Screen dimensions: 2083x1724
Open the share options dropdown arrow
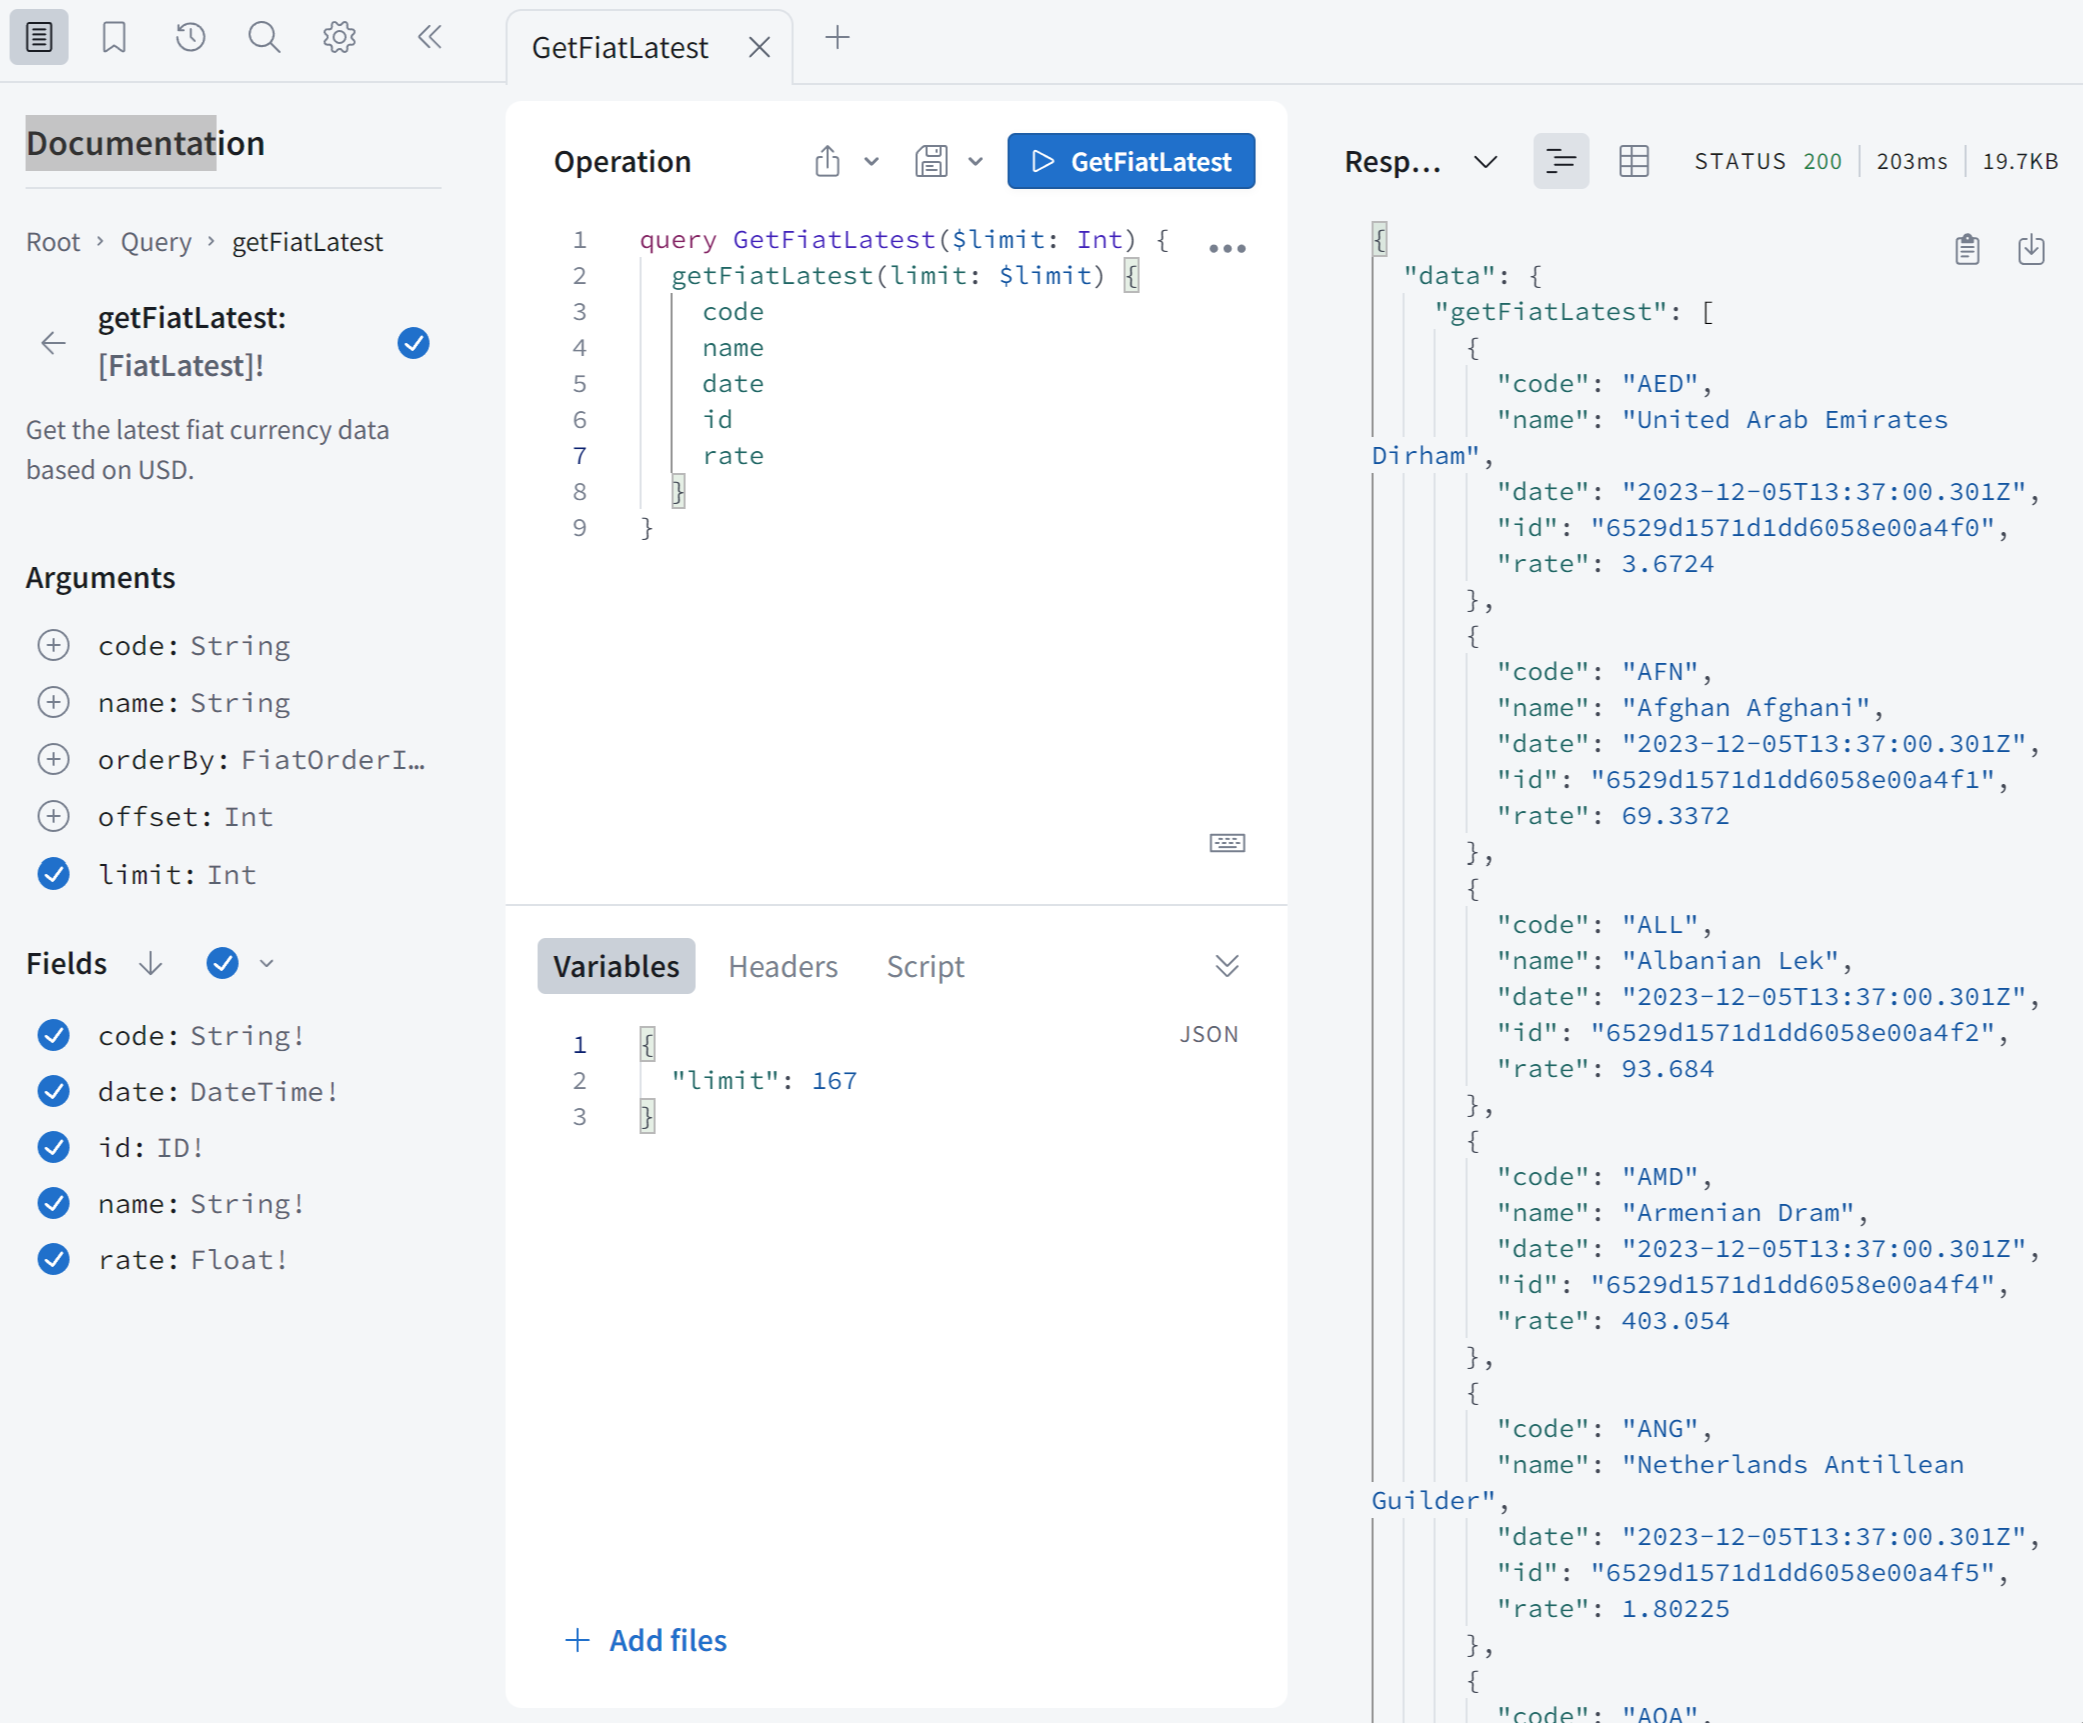pos(871,161)
